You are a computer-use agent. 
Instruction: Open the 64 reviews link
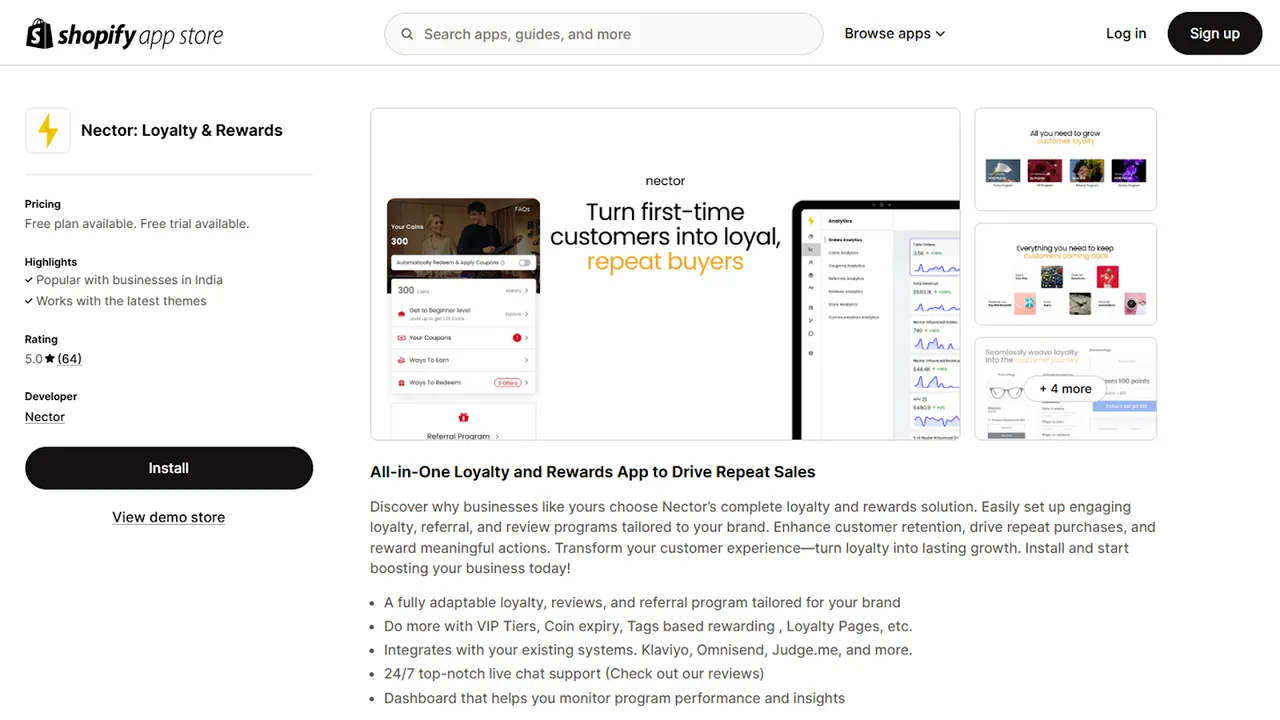[69, 359]
